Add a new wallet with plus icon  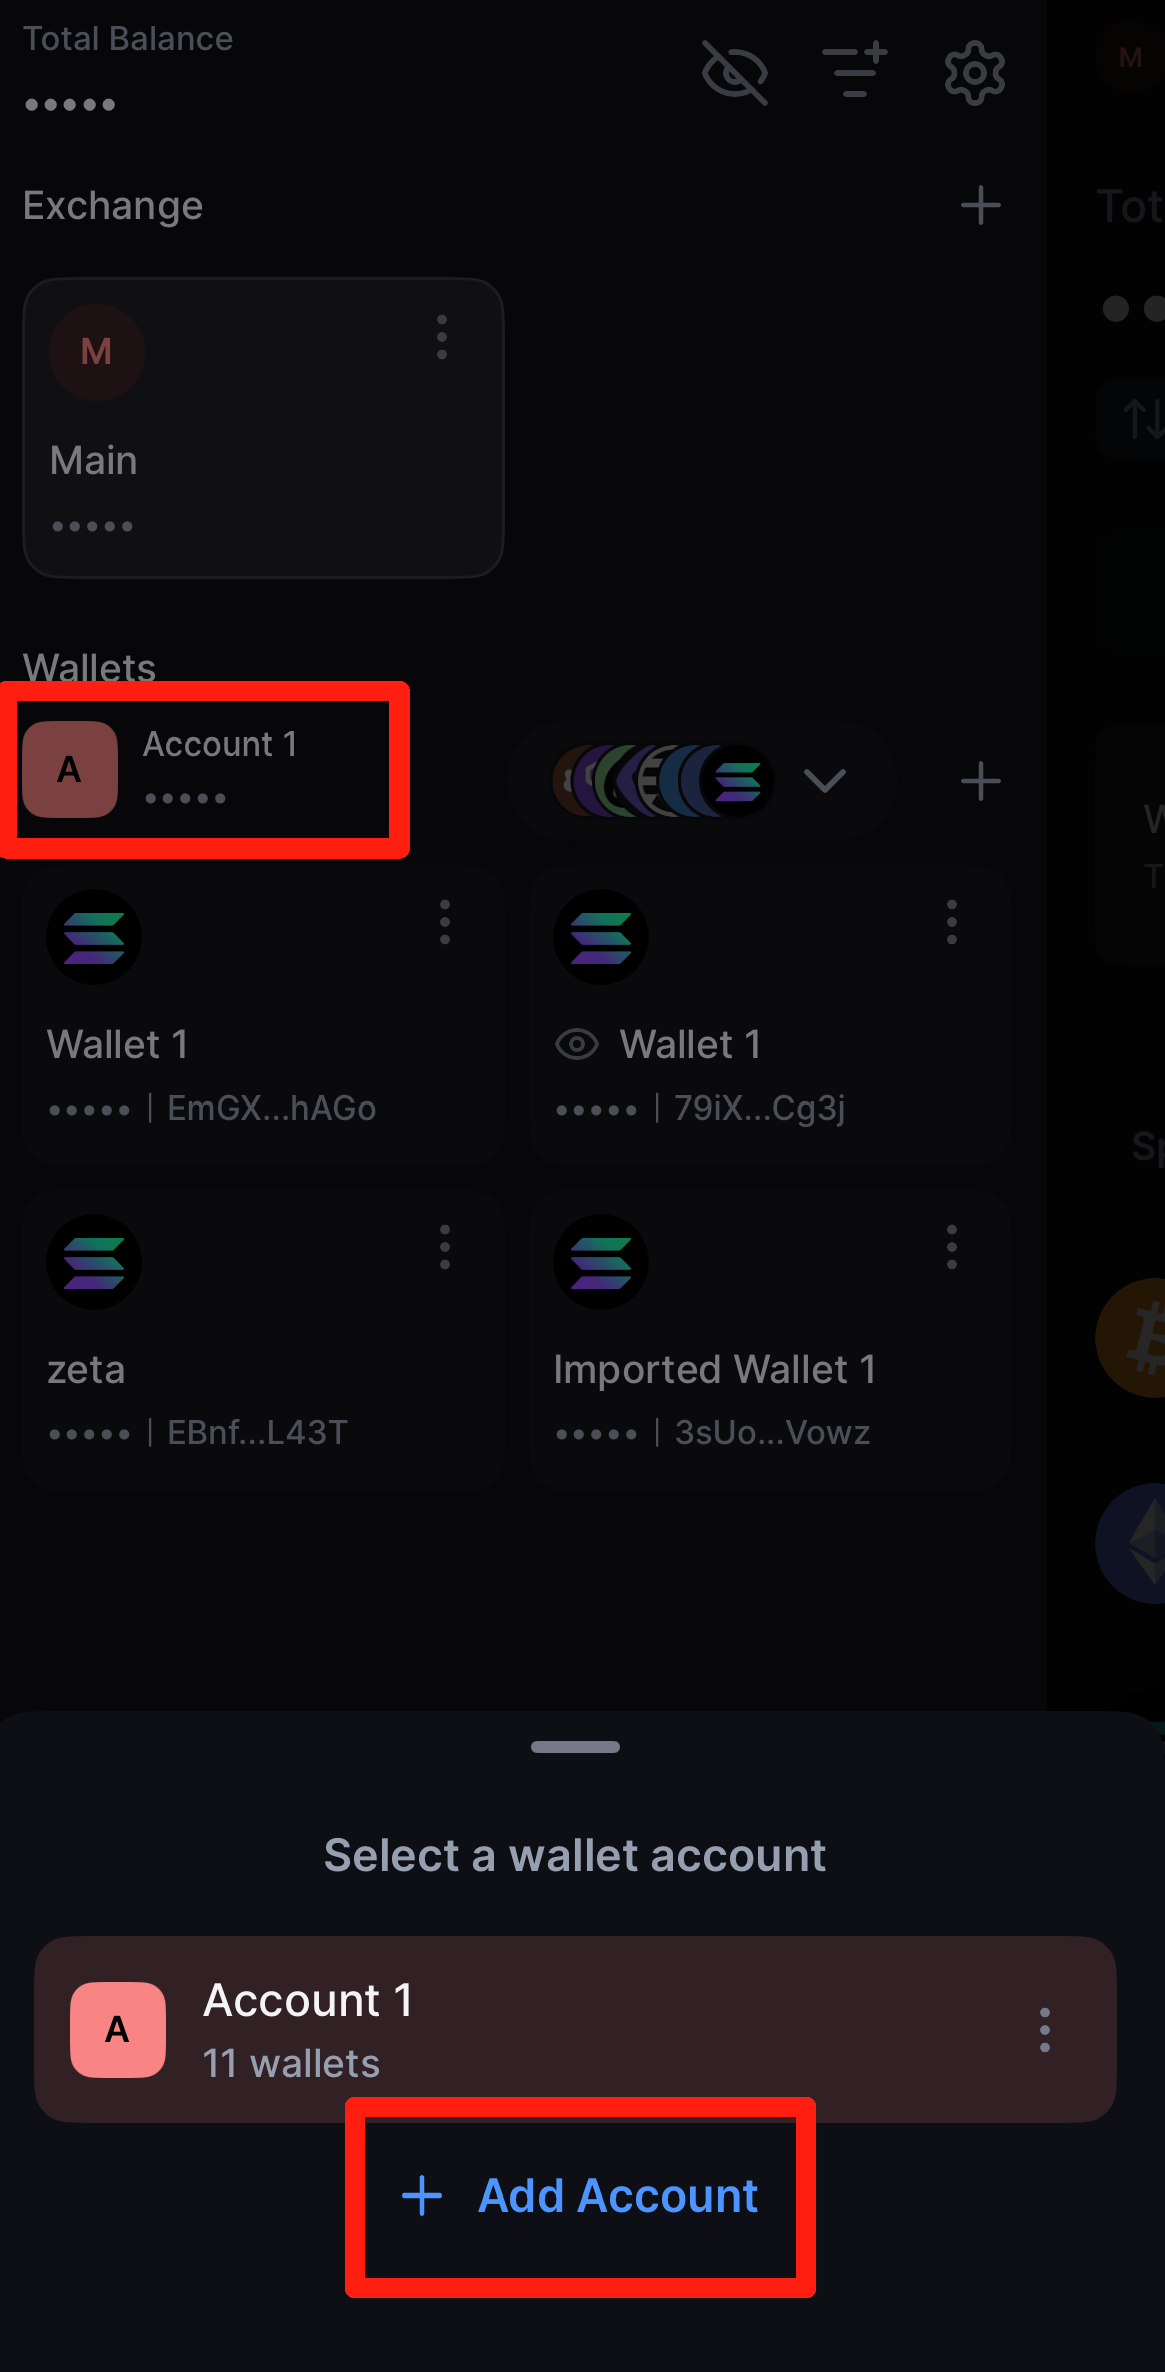pyautogui.click(x=980, y=781)
